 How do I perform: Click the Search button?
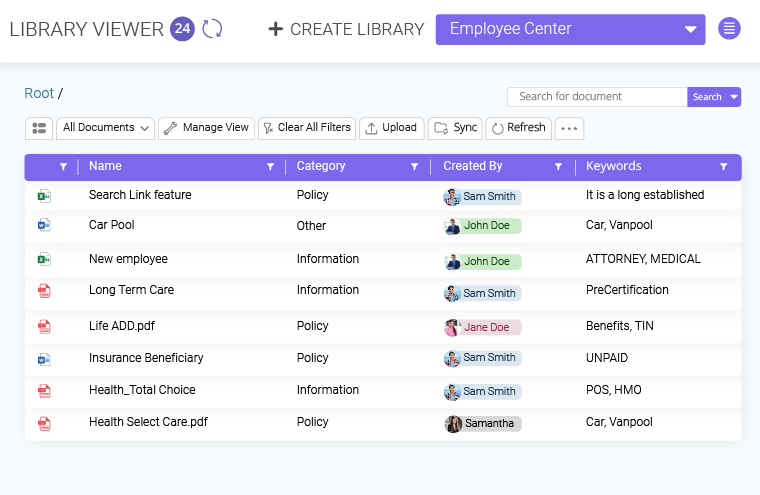tap(707, 97)
